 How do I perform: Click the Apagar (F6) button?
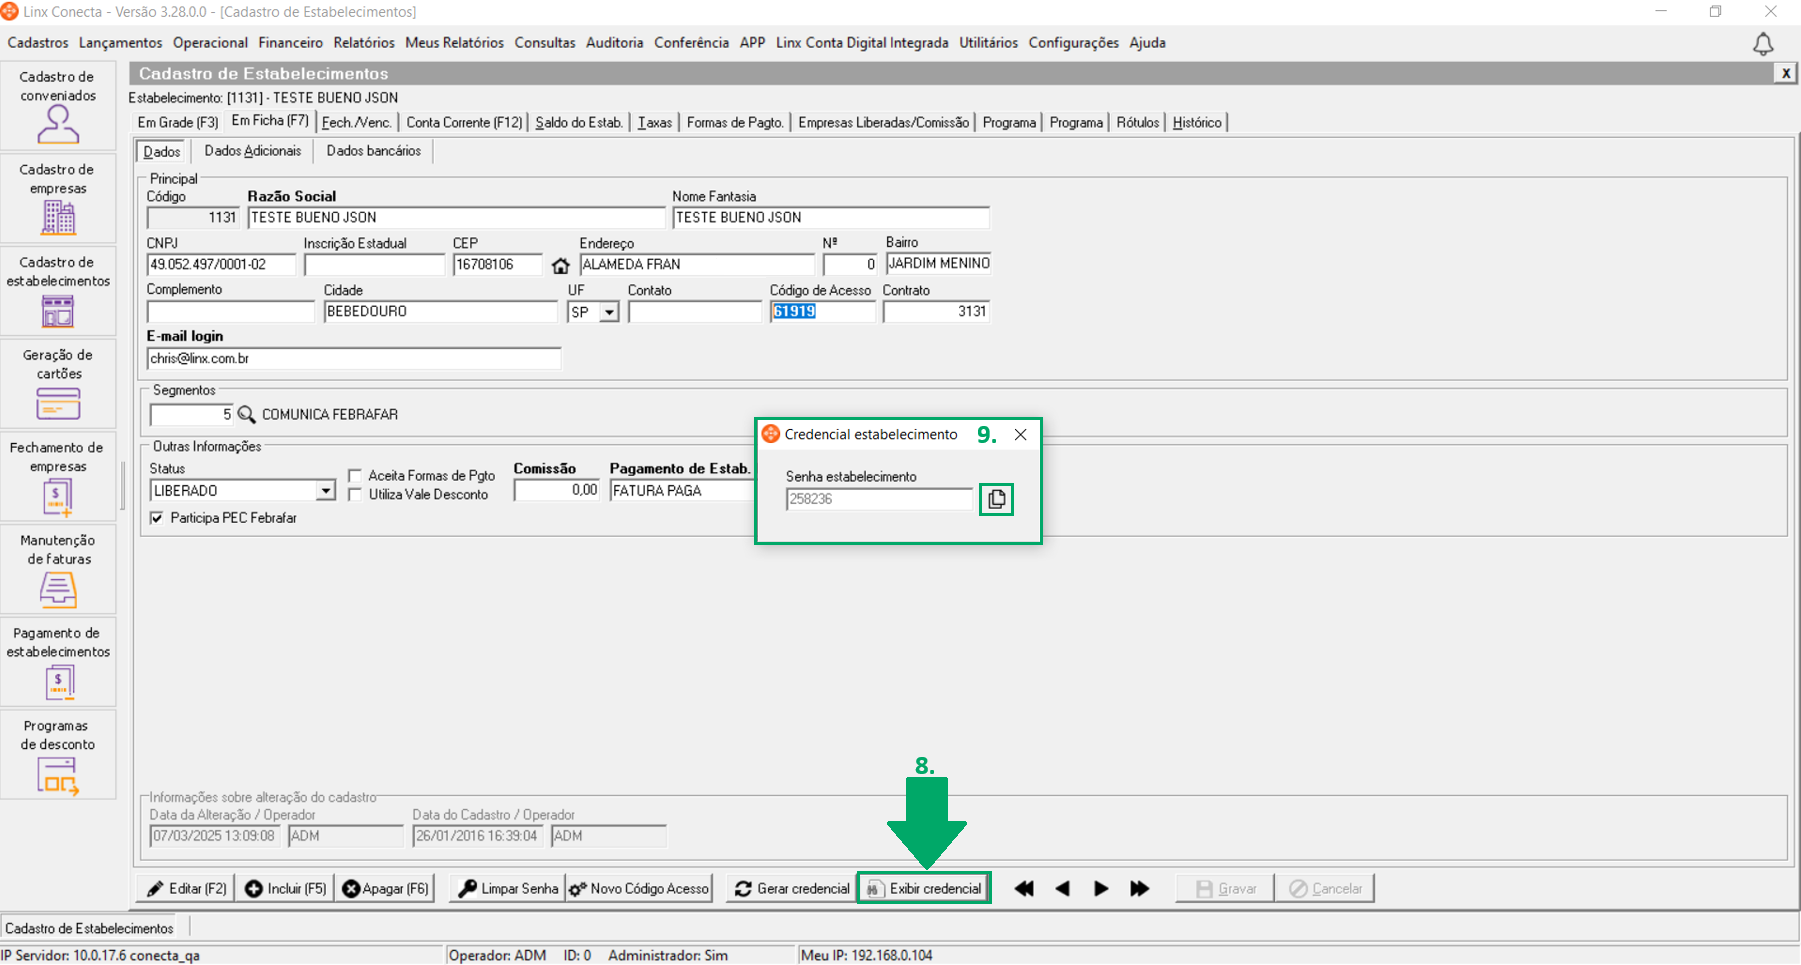pyautogui.click(x=386, y=888)
